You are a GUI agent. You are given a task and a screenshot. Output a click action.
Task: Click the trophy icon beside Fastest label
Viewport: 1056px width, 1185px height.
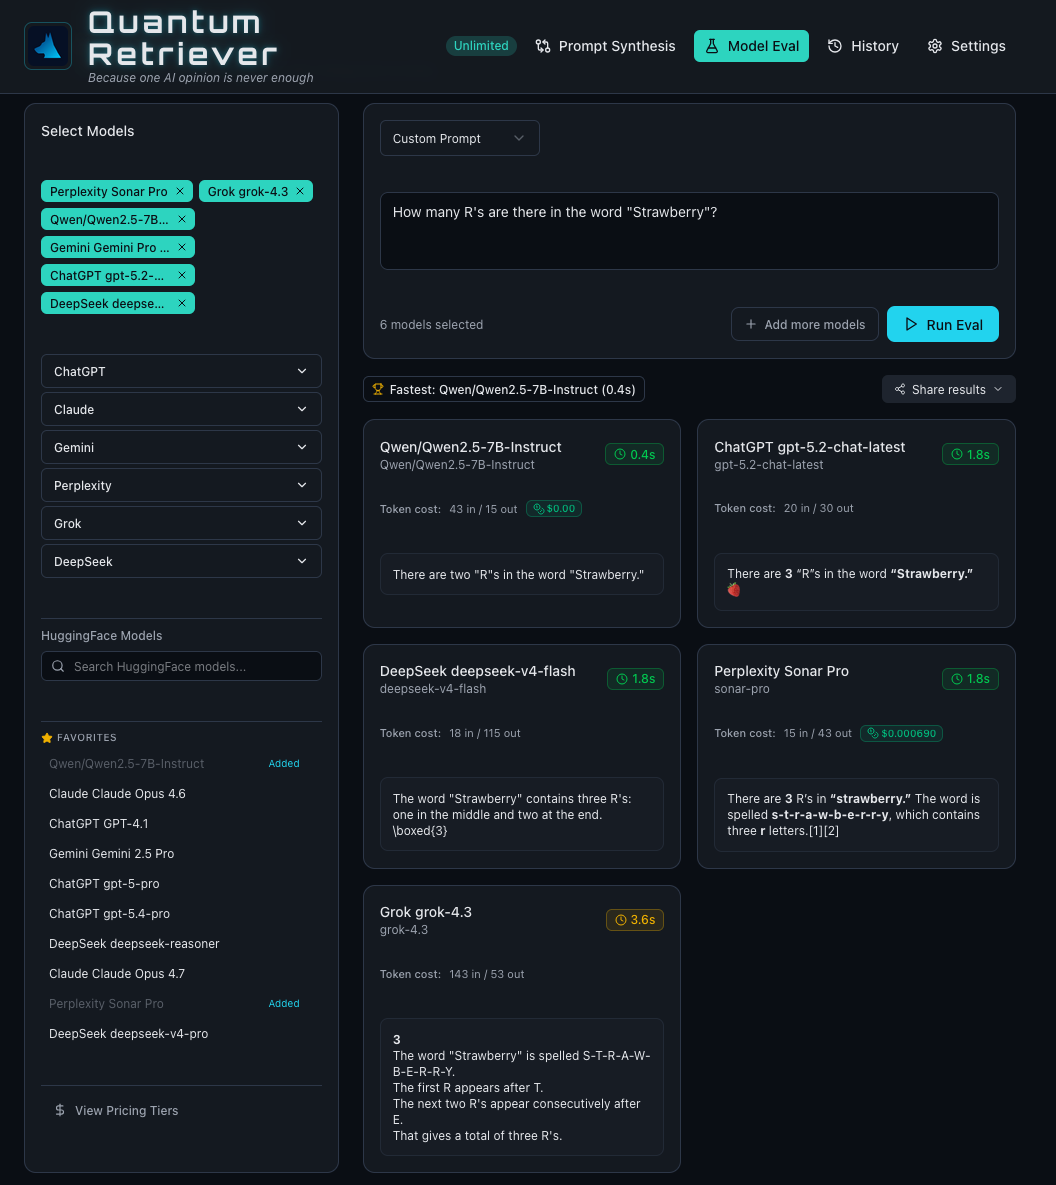378,389
